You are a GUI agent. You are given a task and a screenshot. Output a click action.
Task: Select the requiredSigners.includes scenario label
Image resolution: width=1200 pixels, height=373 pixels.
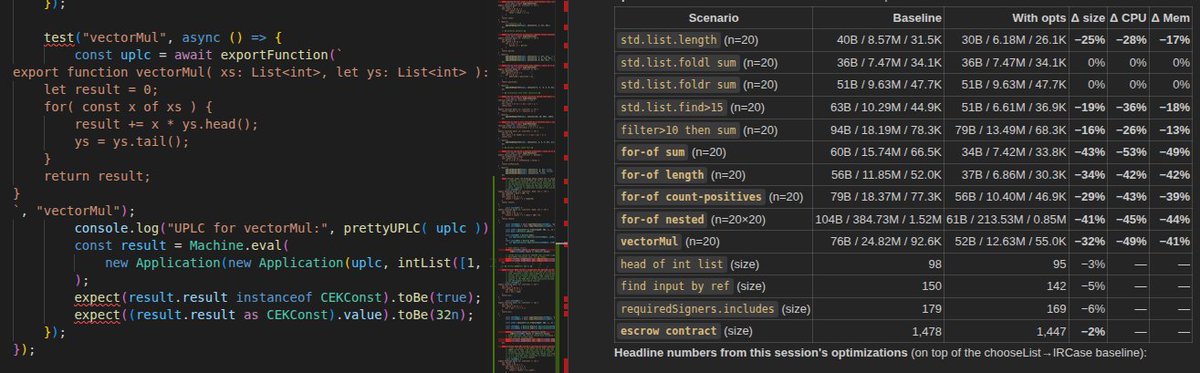(697, 308)
